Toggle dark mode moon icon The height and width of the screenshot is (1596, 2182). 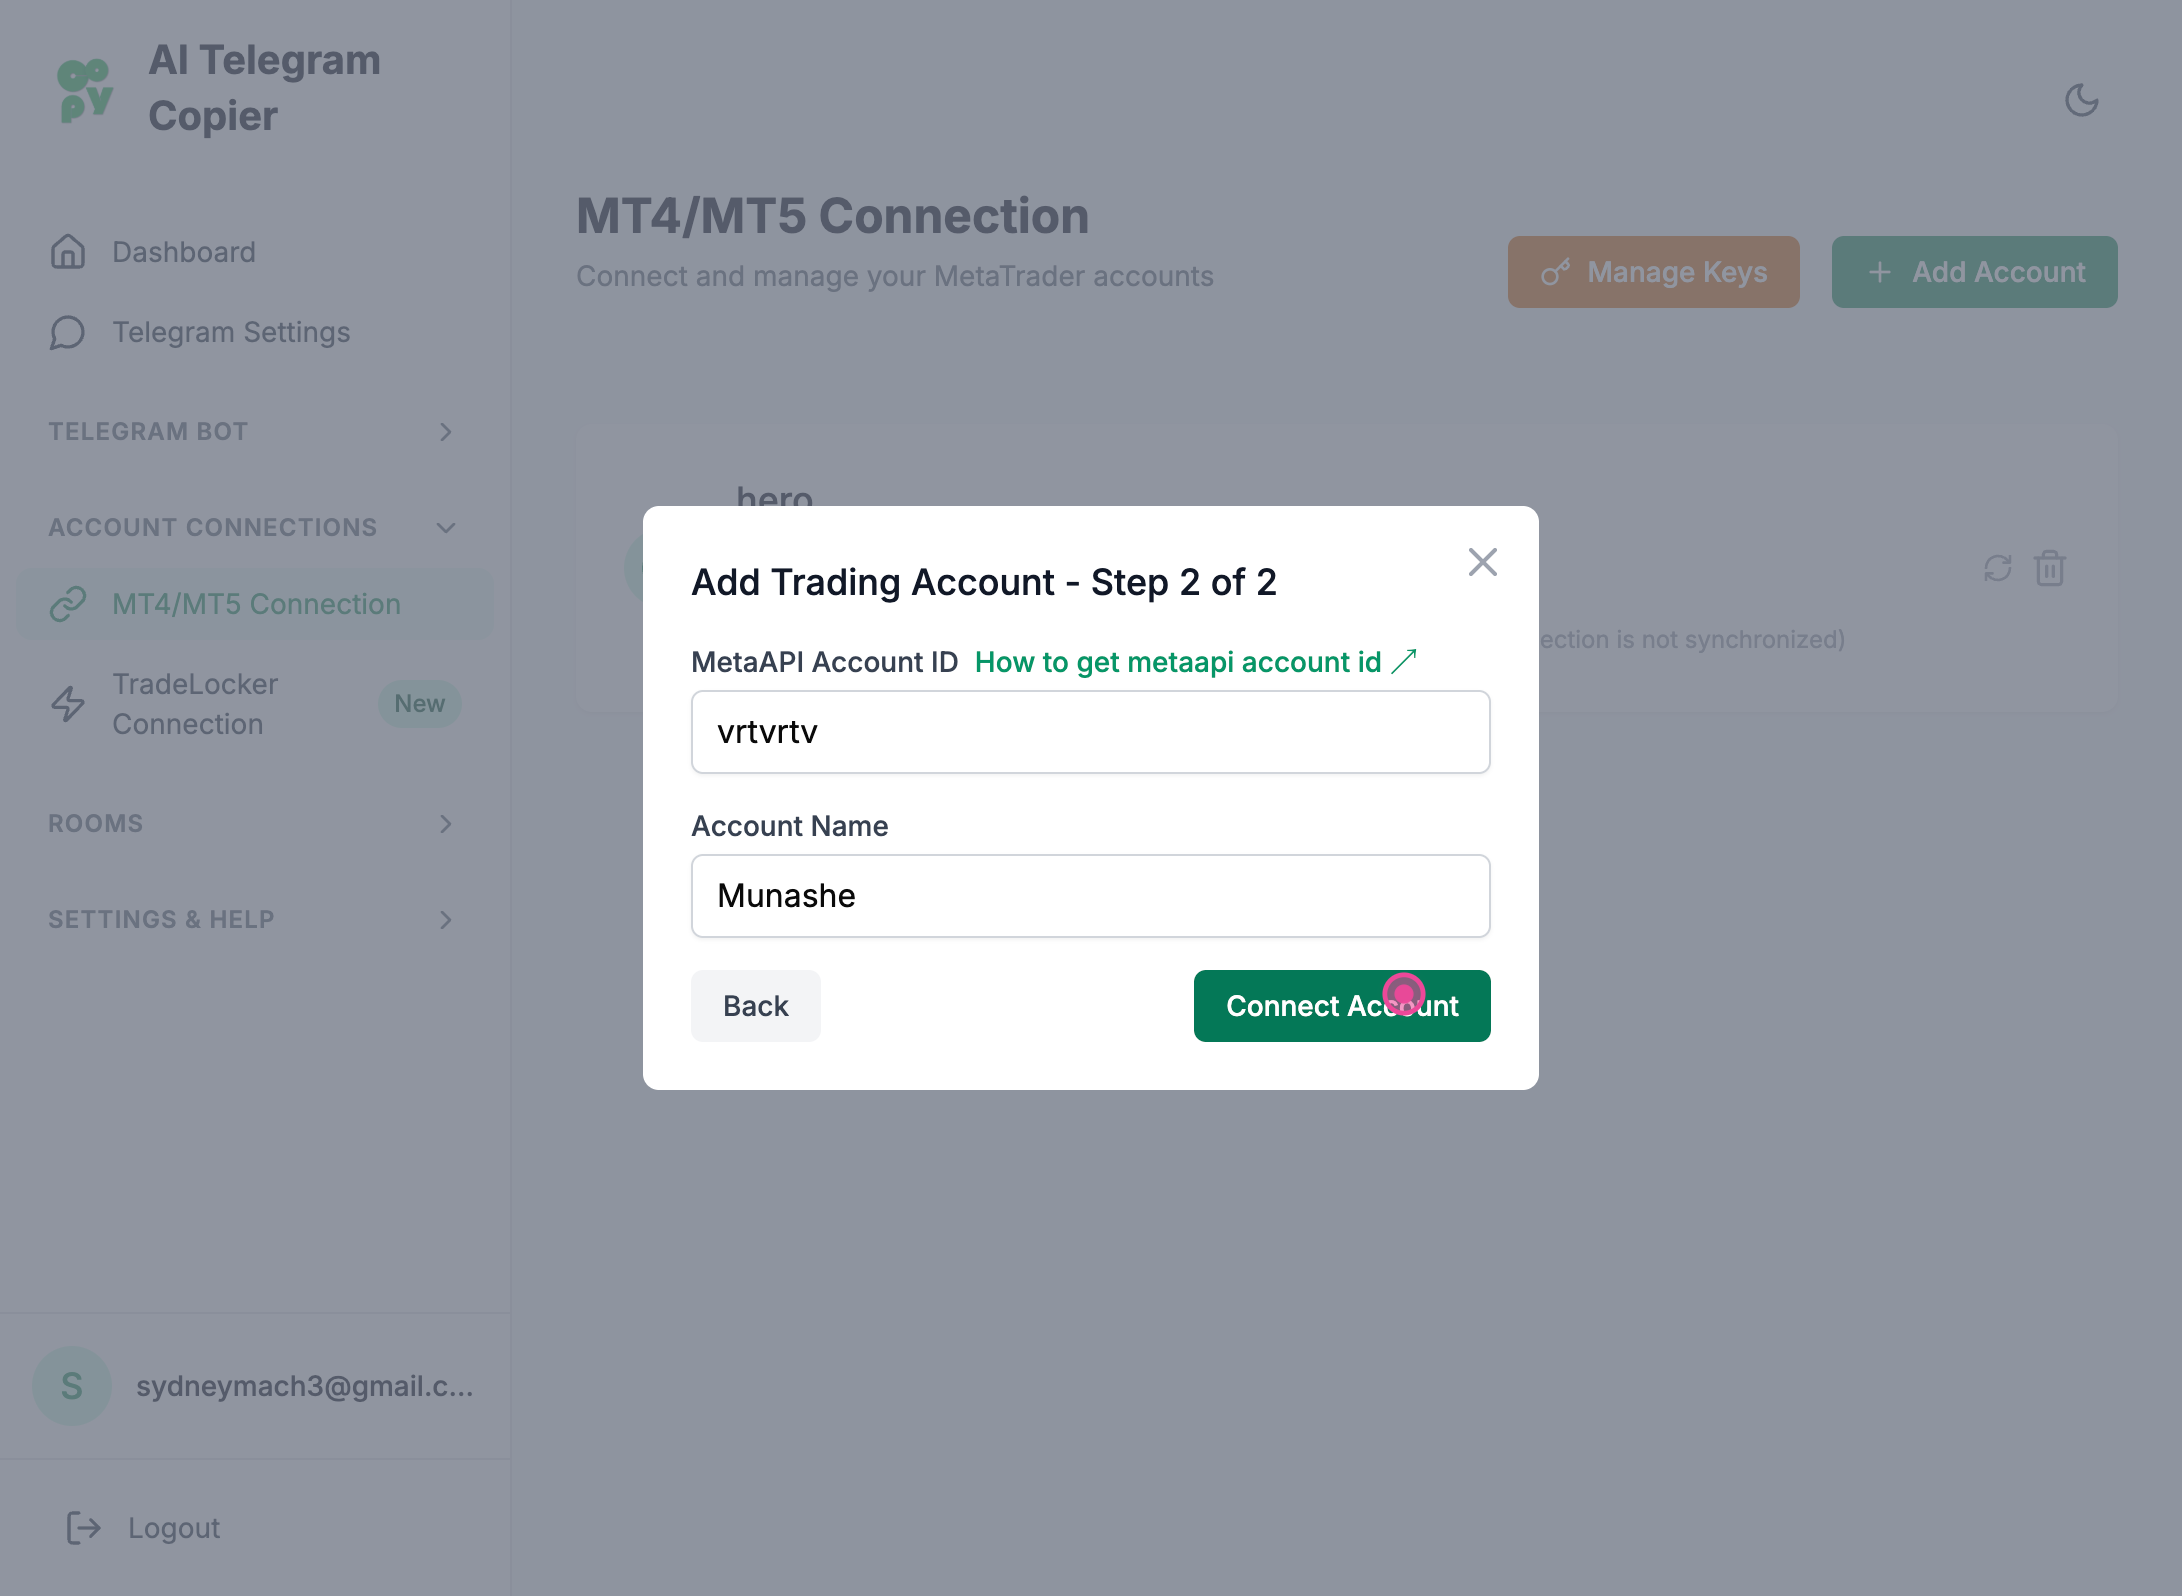click(x=2081, y=100)
